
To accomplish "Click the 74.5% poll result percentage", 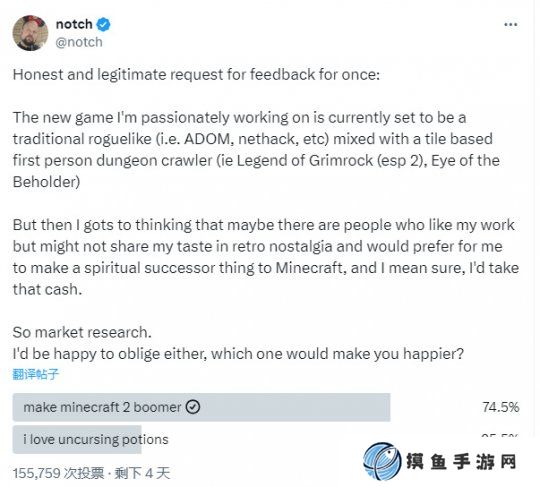I will click(500, 407).
